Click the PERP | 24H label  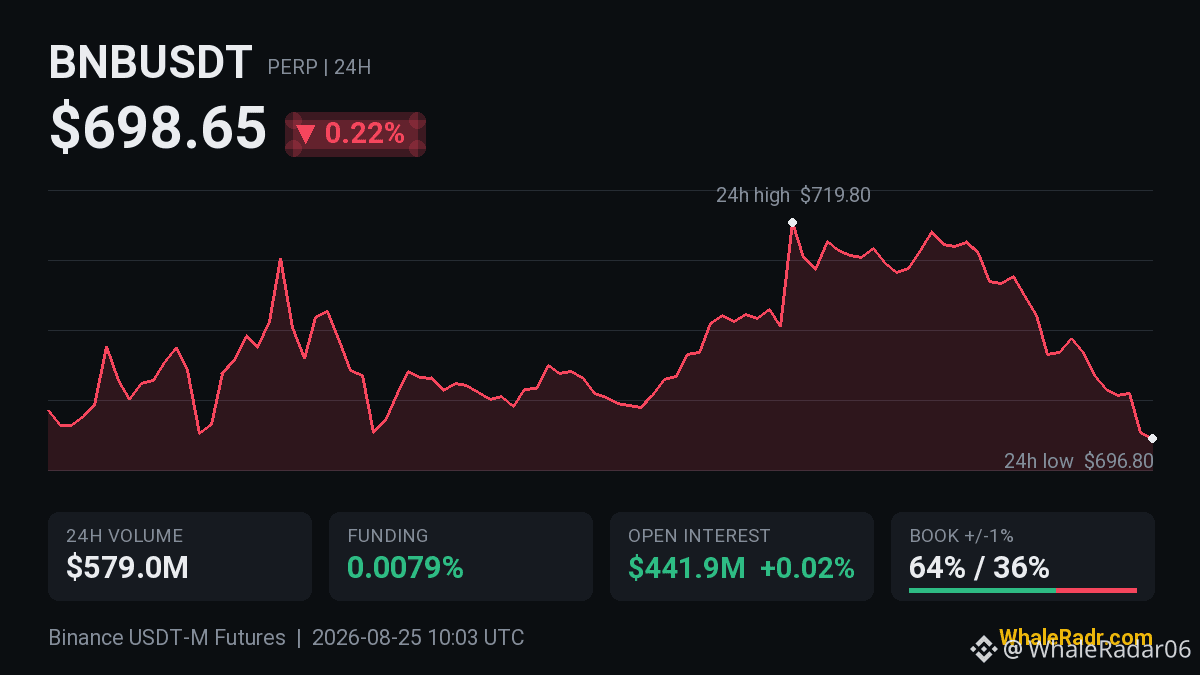pyautogui.click(x=319, y=68)
